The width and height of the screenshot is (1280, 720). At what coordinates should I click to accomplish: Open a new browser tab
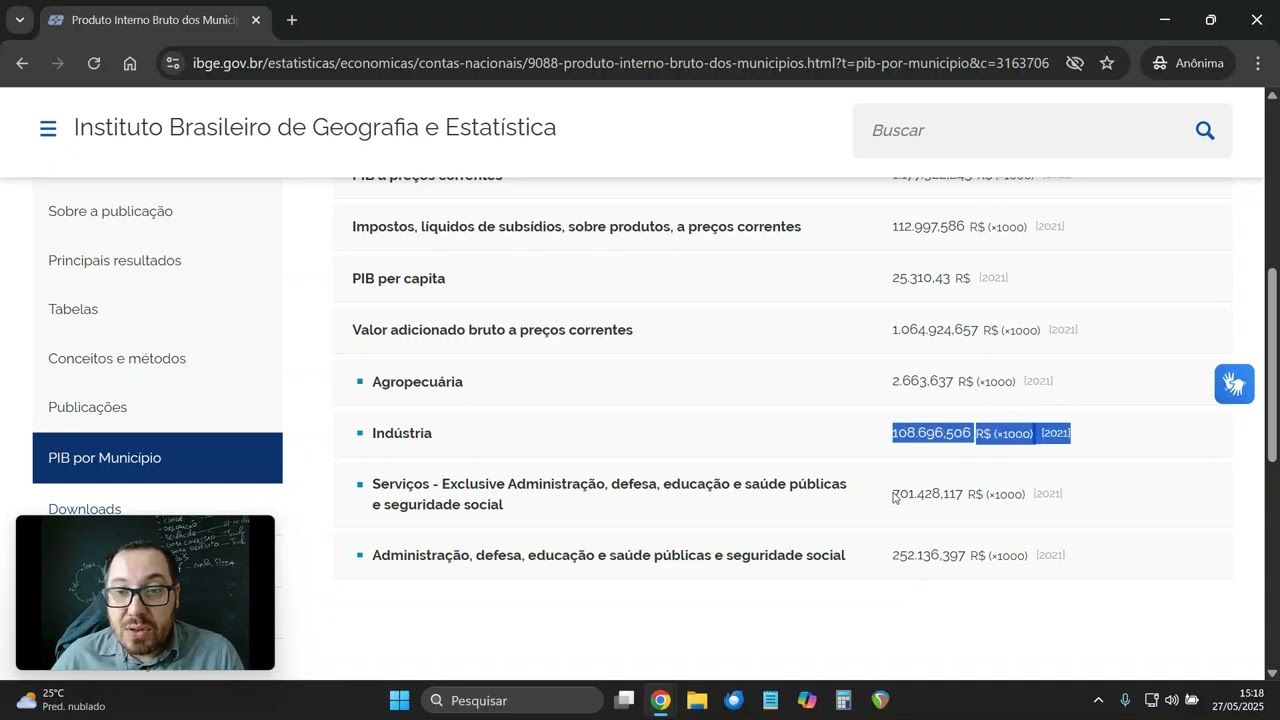point(292,20)
